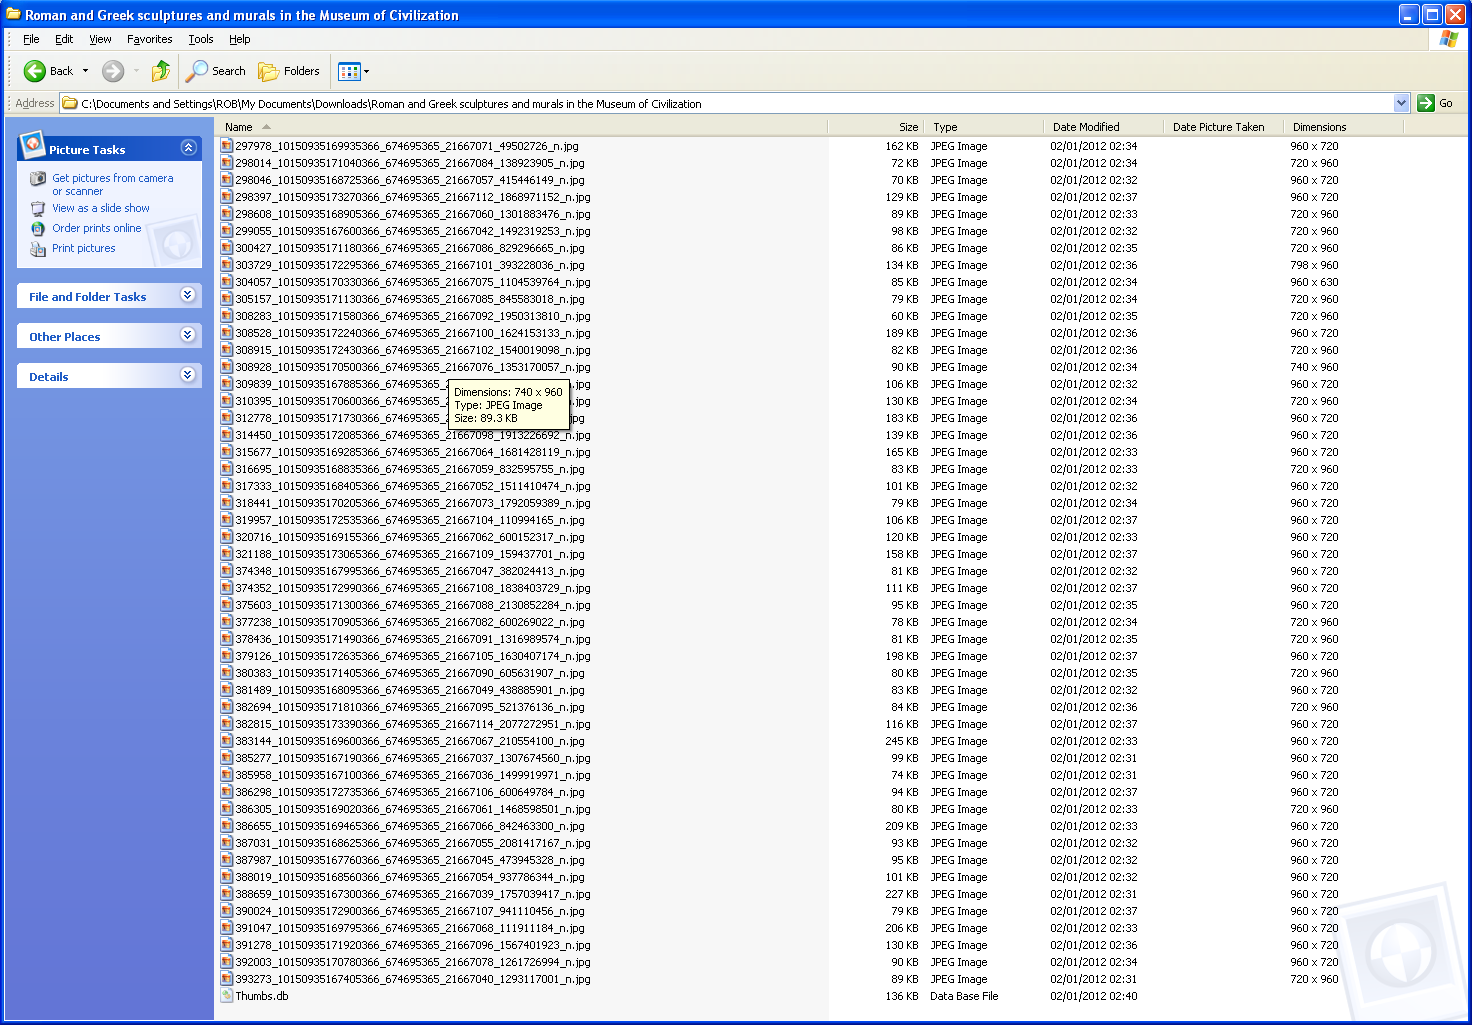The width and height of the screenshot is (1472, 1025).
Task: Select file icon of 392003_10150935170780366 jpg
Action: (227, 962)
